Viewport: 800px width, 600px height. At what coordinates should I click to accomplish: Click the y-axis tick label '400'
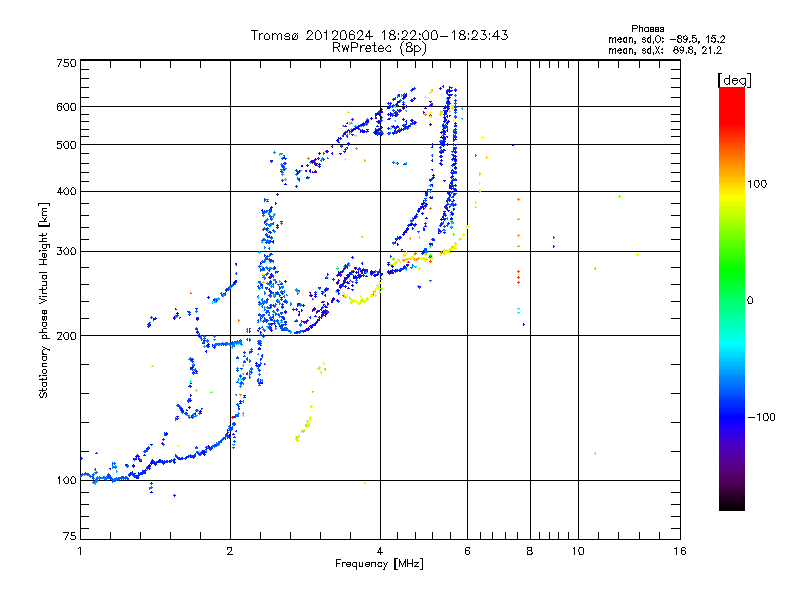click(66, 192)
